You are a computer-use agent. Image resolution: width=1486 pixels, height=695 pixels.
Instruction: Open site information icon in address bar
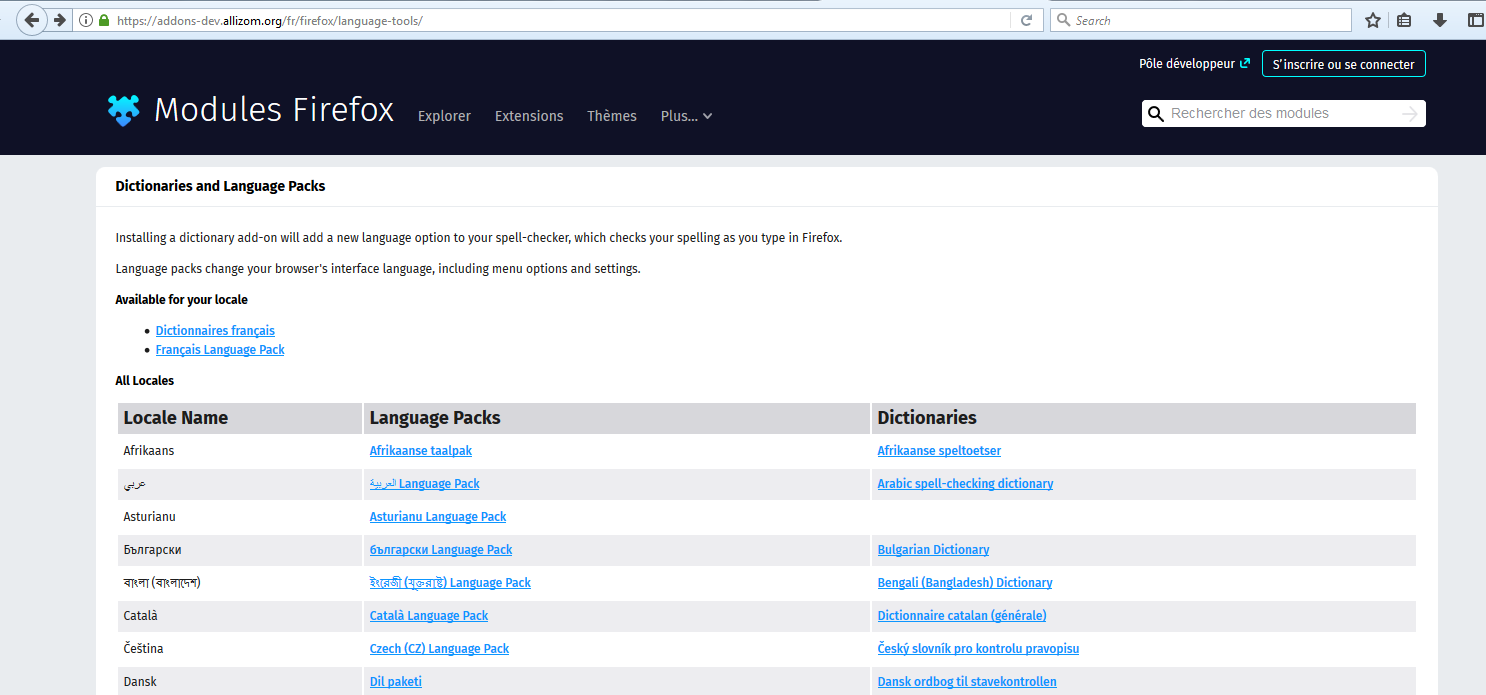(86, 20)
